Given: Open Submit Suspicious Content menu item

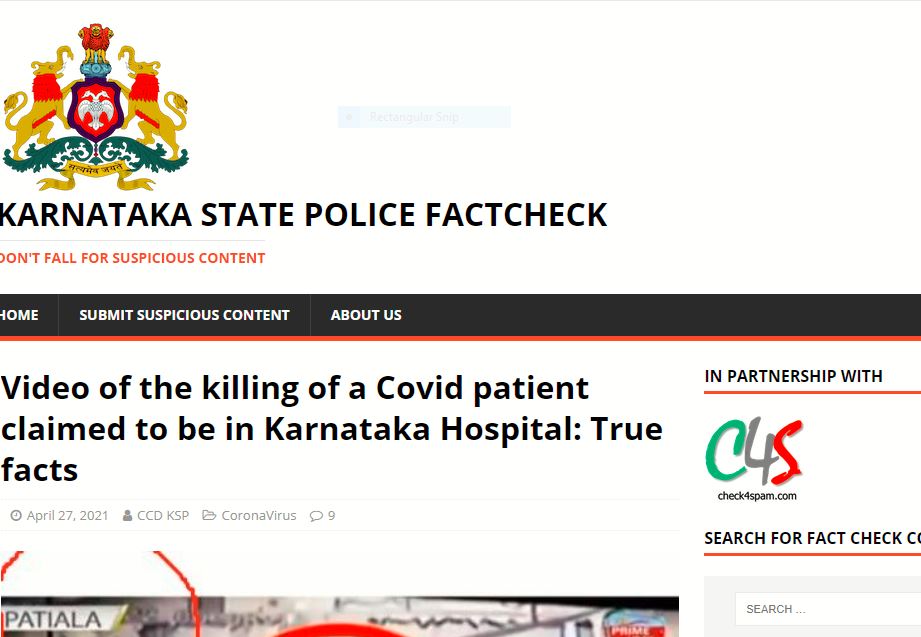Looking at the screenshot, I should [x=184, y=315].
